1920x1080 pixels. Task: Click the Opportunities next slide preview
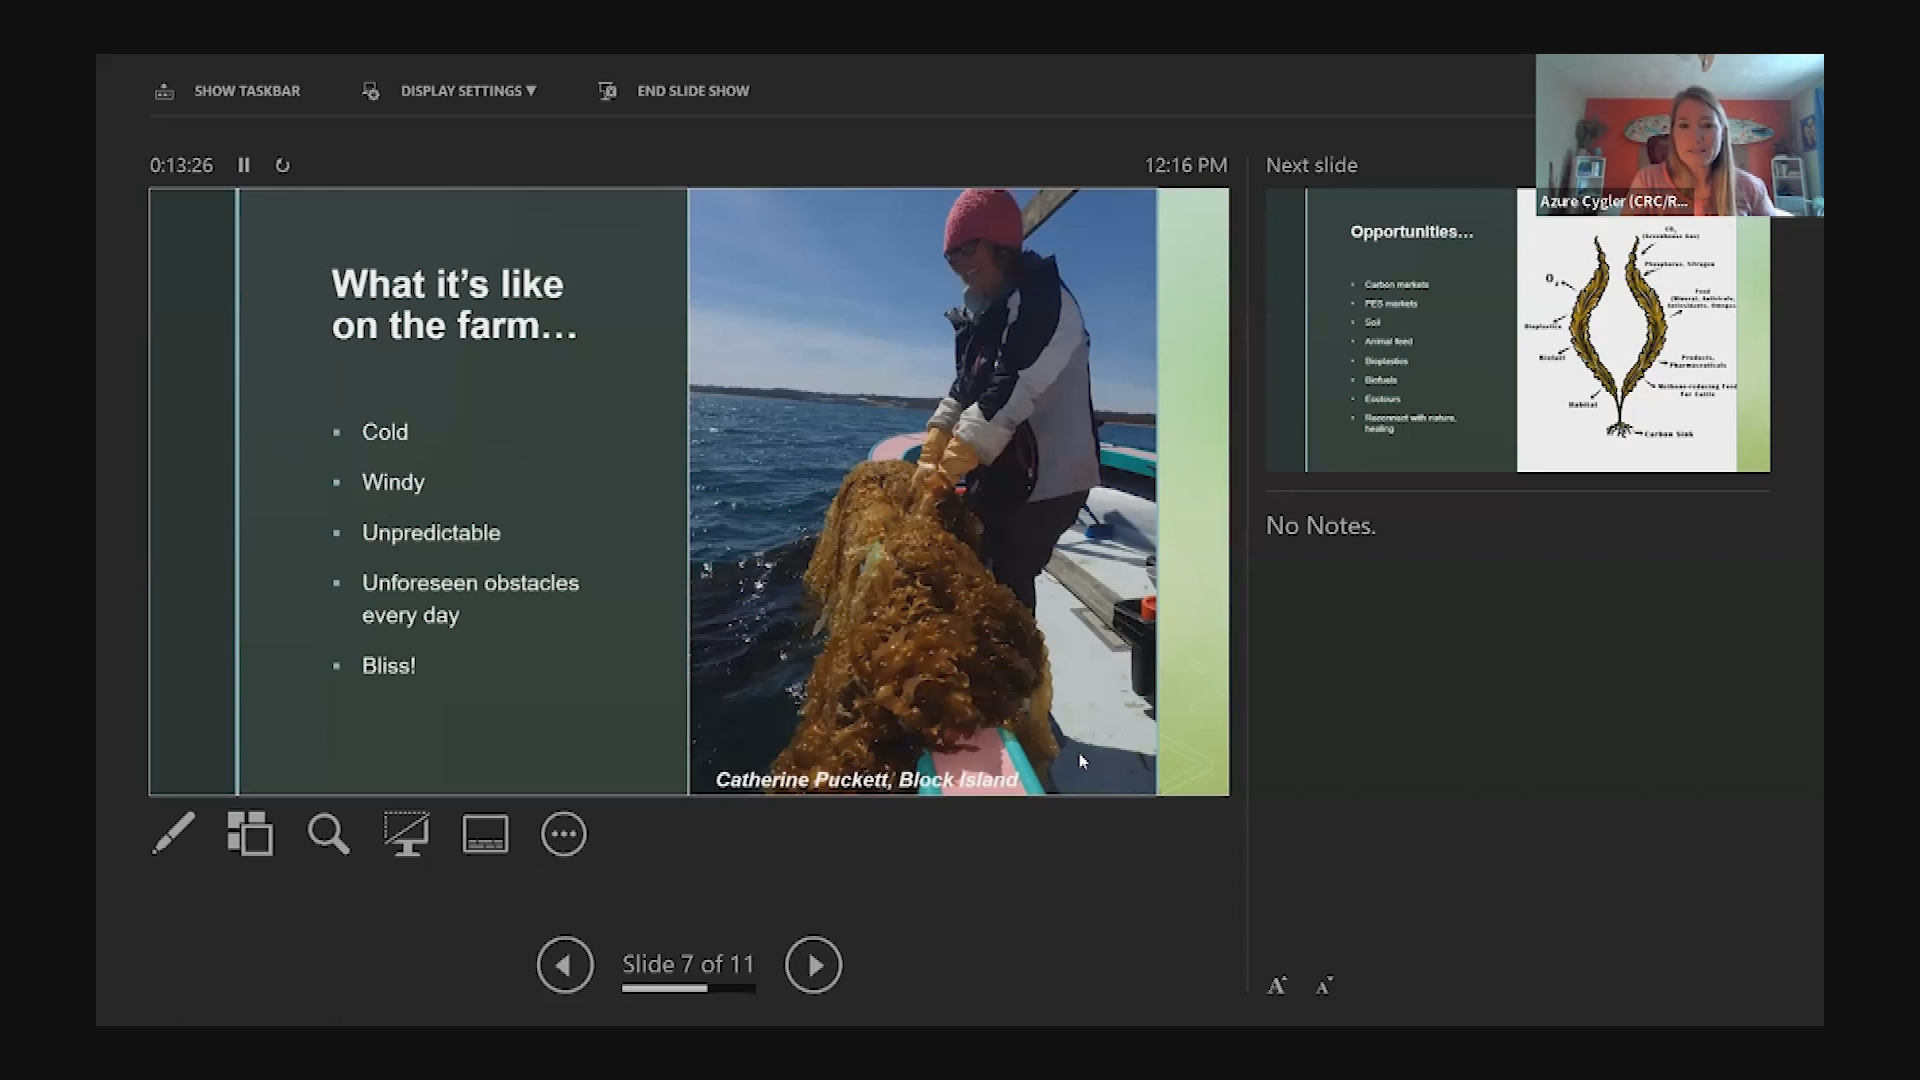coord(1517,330)
